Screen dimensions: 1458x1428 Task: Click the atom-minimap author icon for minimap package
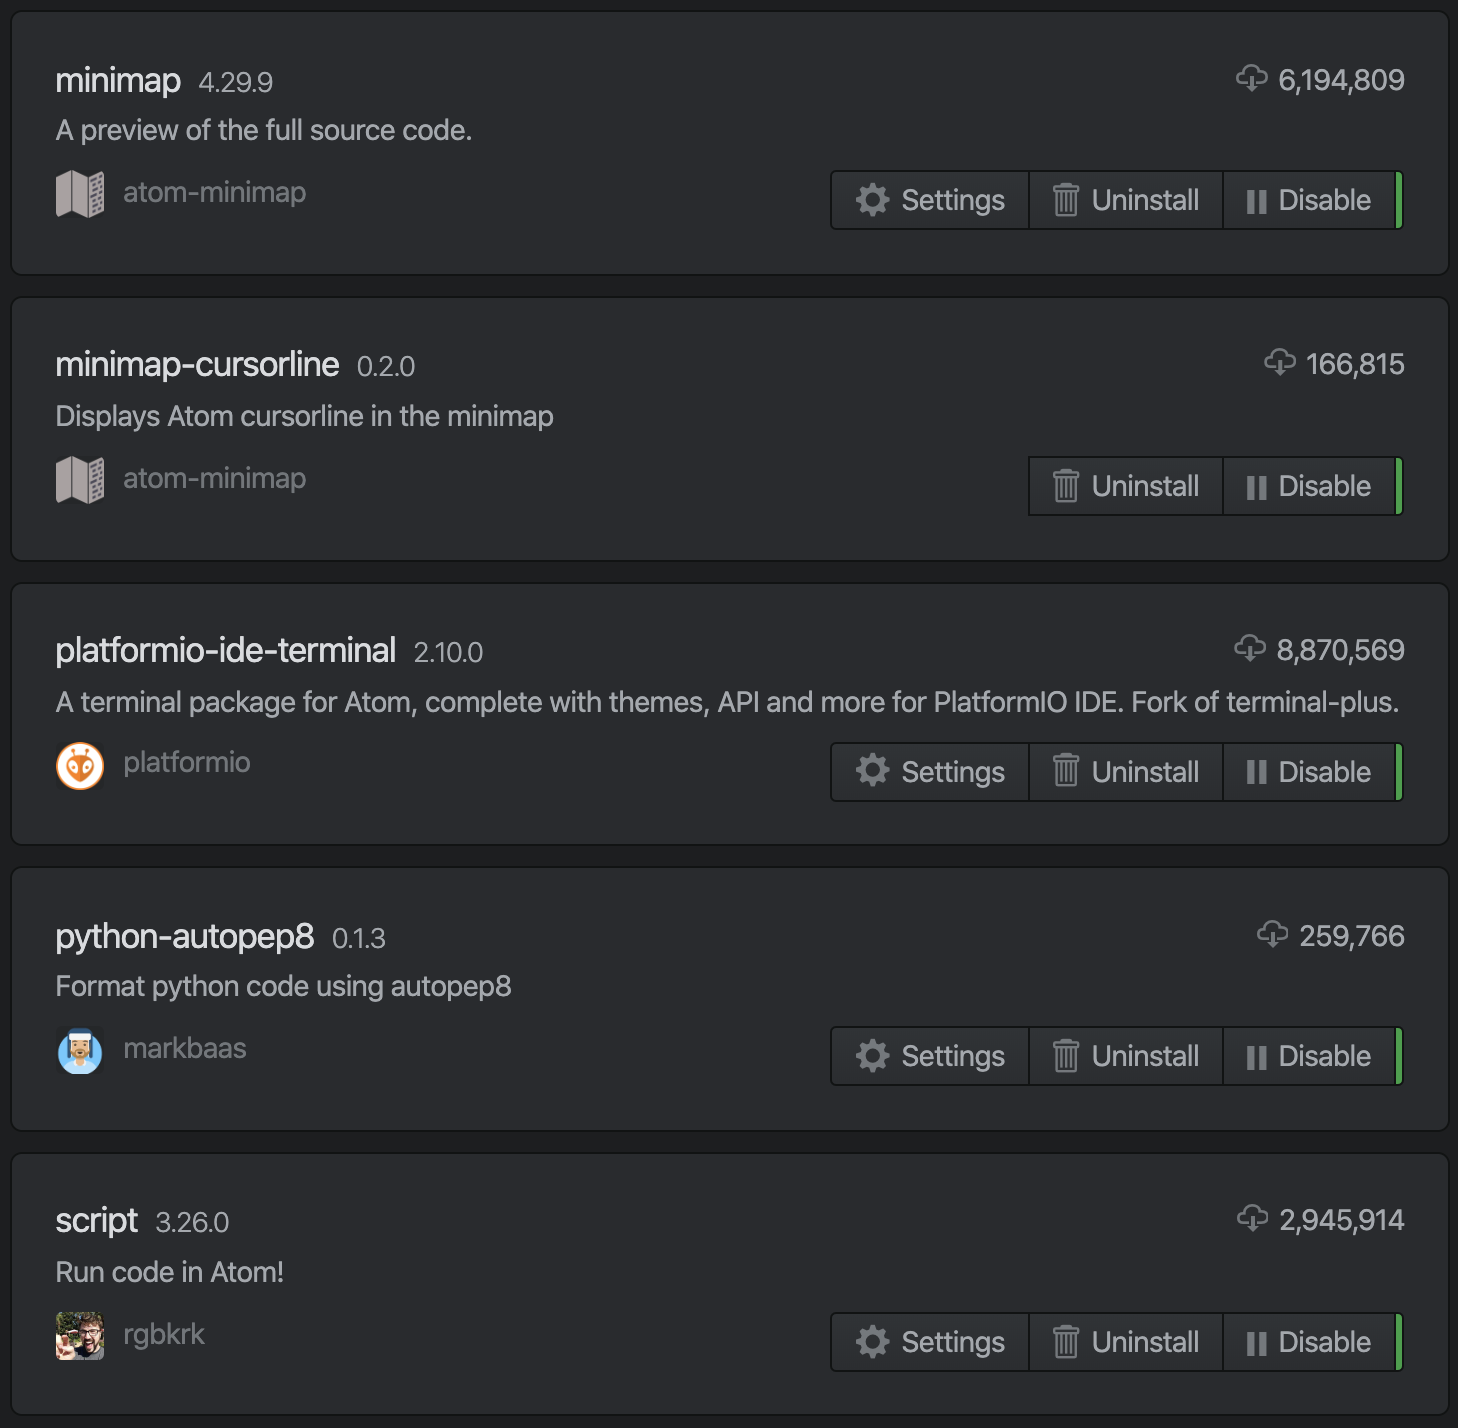coord(81,192)
